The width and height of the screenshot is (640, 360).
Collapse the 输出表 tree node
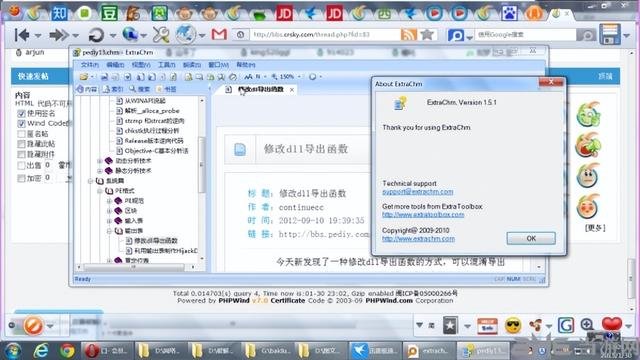109,231
